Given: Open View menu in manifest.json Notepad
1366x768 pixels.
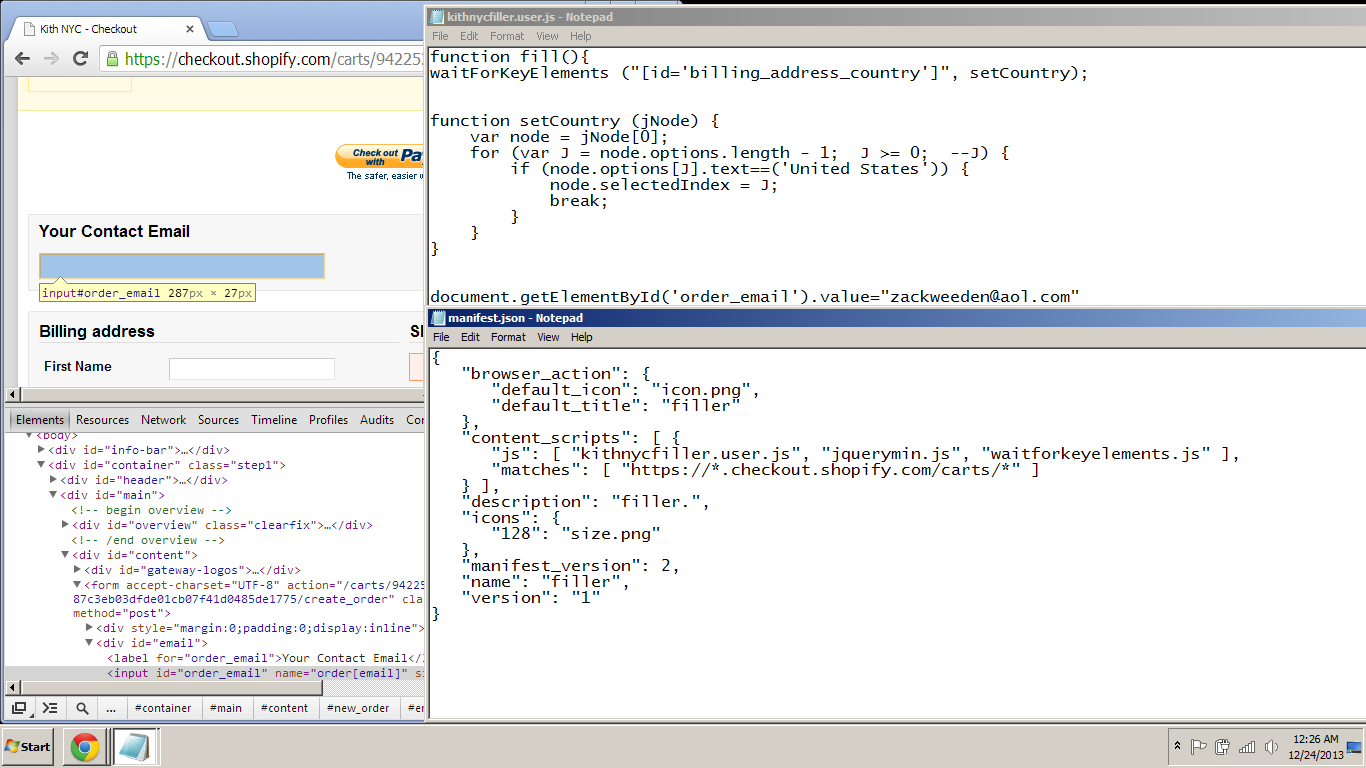Looking at the screenshot, I should 547,337.
